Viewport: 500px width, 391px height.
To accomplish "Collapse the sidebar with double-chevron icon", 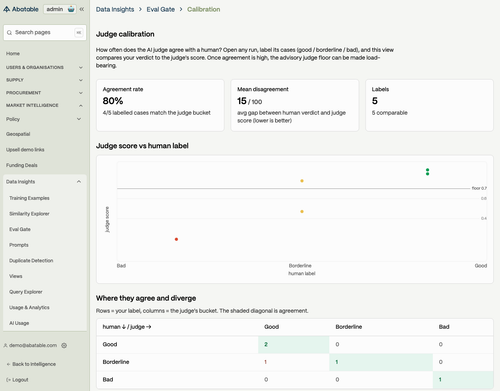I will coord(82,9).
